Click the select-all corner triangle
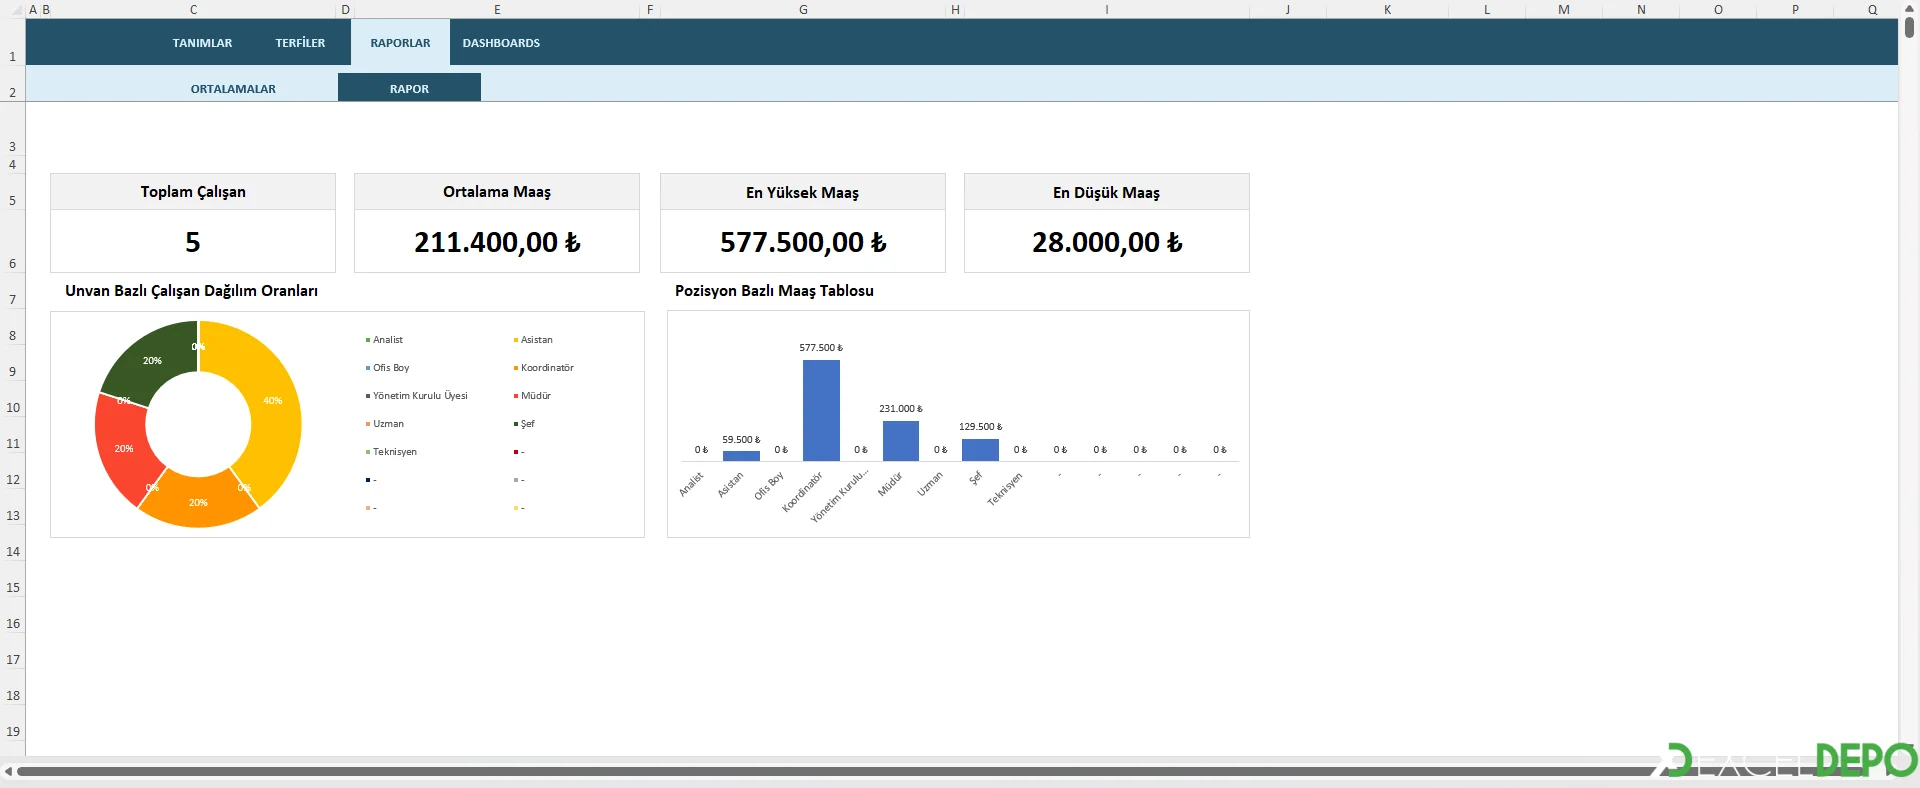Viewport: 1920px width, 788px height. point(16,10)
